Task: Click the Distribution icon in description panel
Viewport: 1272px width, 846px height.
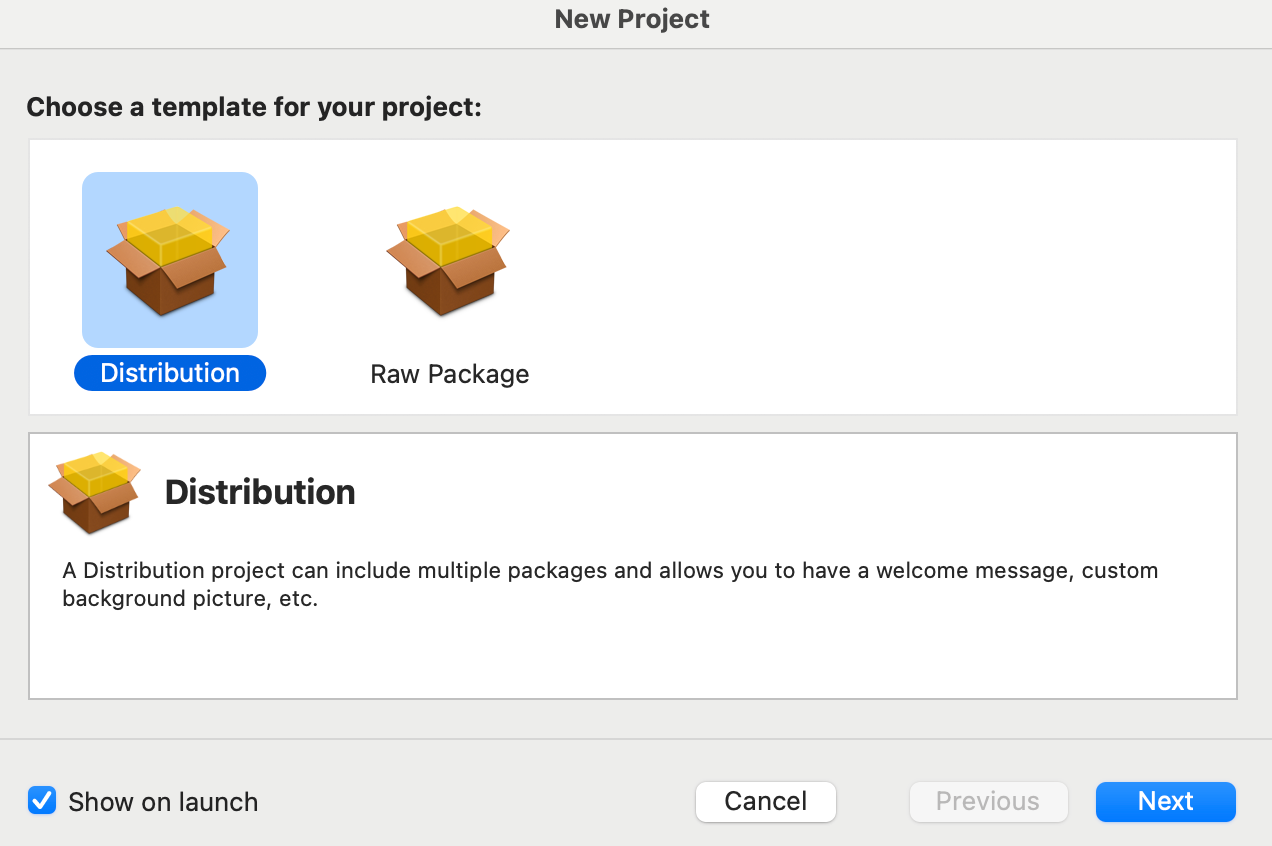Action: point(94,492)
